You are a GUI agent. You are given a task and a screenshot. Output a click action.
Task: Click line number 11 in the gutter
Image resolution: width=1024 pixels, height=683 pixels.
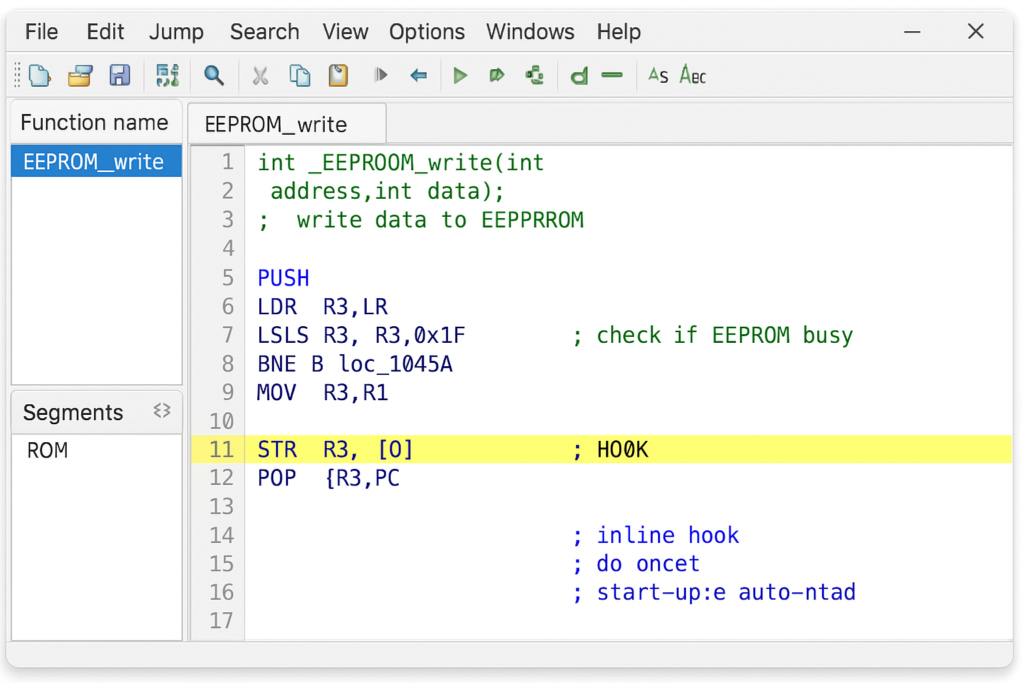[221, 450]
